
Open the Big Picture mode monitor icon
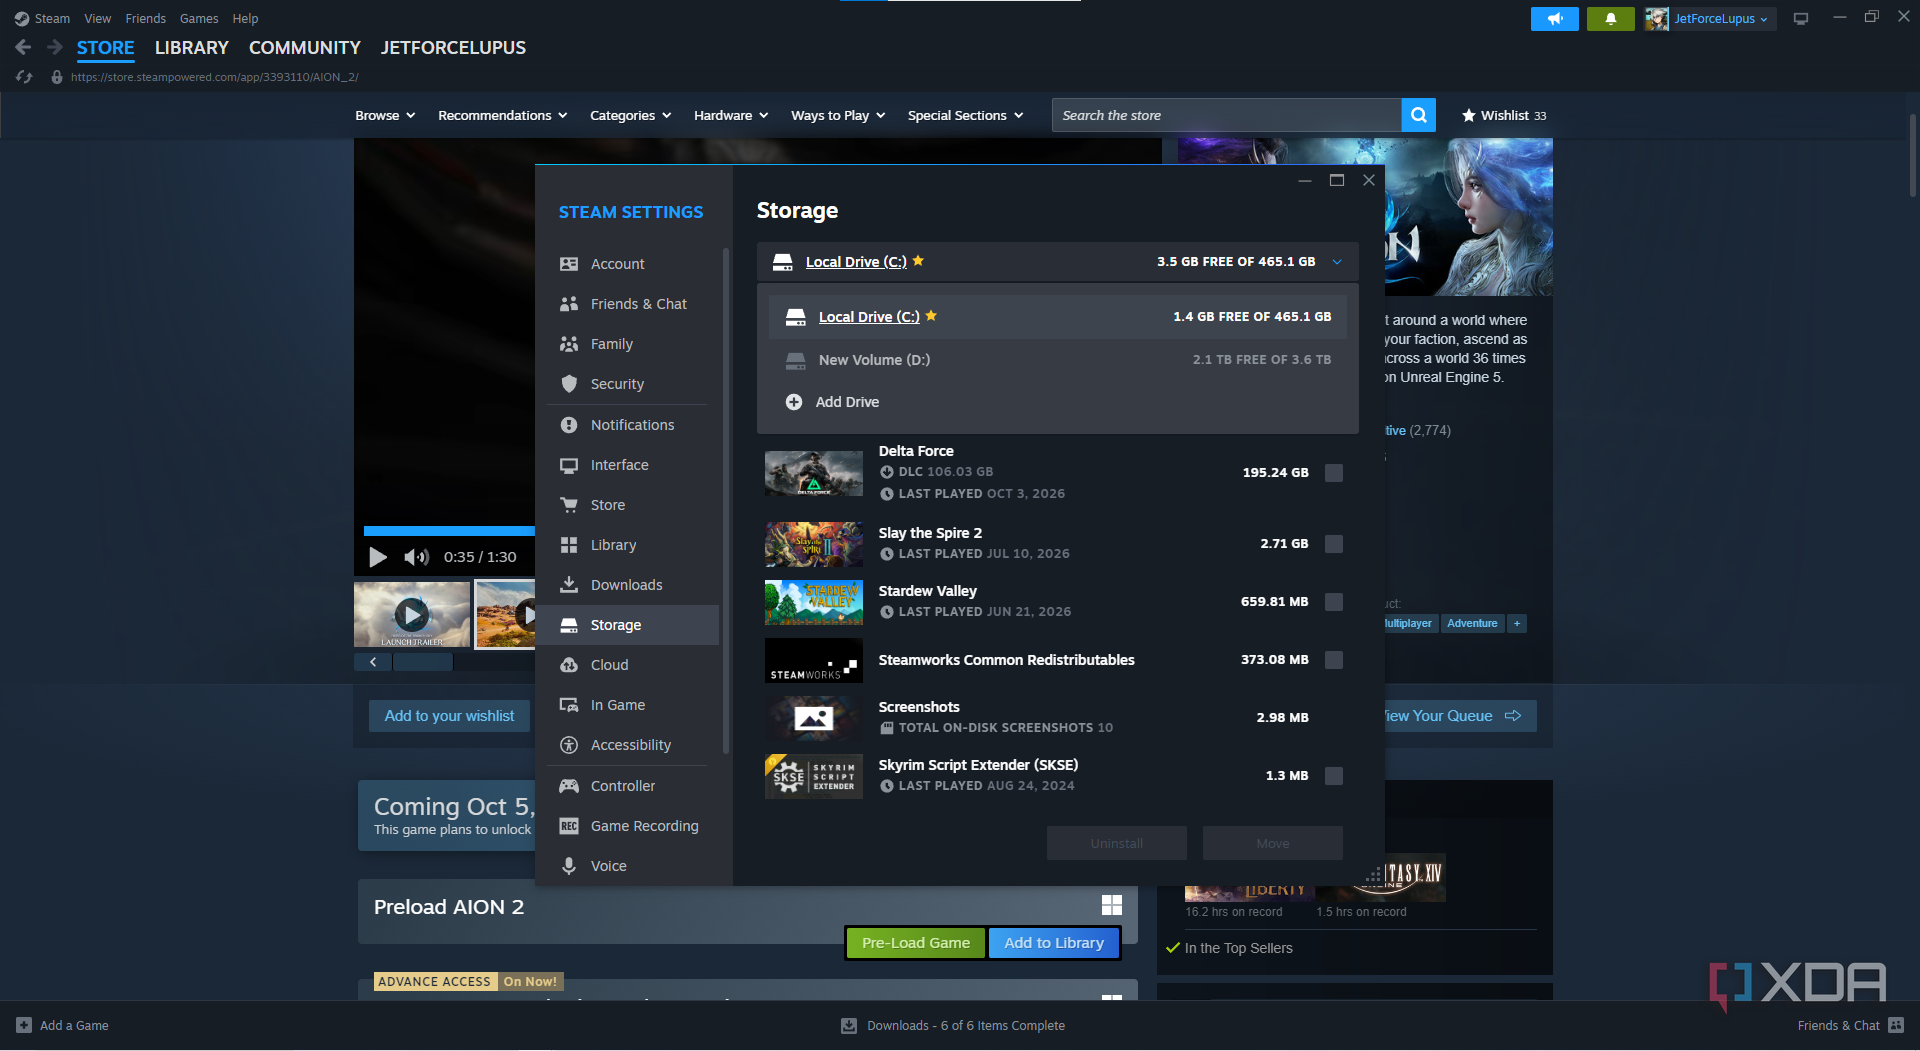pyautogui.click(x=1800, y=18)
